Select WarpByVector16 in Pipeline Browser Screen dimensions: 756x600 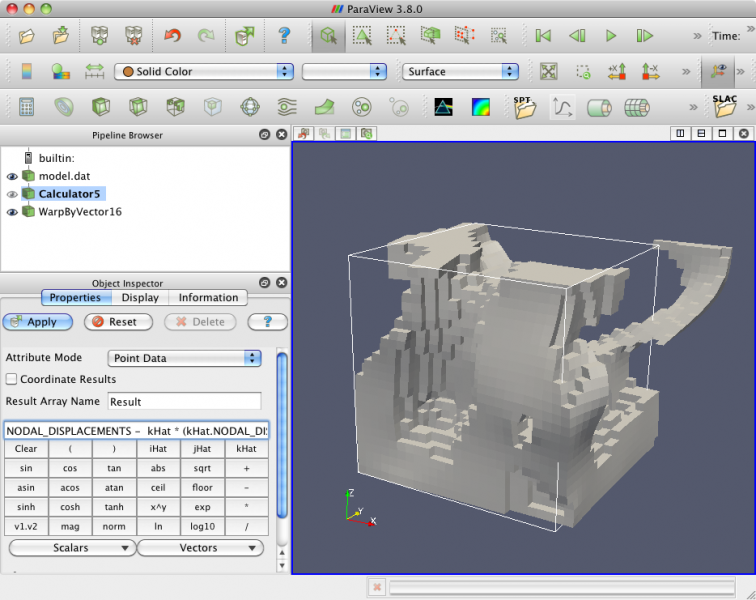pyautogui.click(x=80, y=212)
